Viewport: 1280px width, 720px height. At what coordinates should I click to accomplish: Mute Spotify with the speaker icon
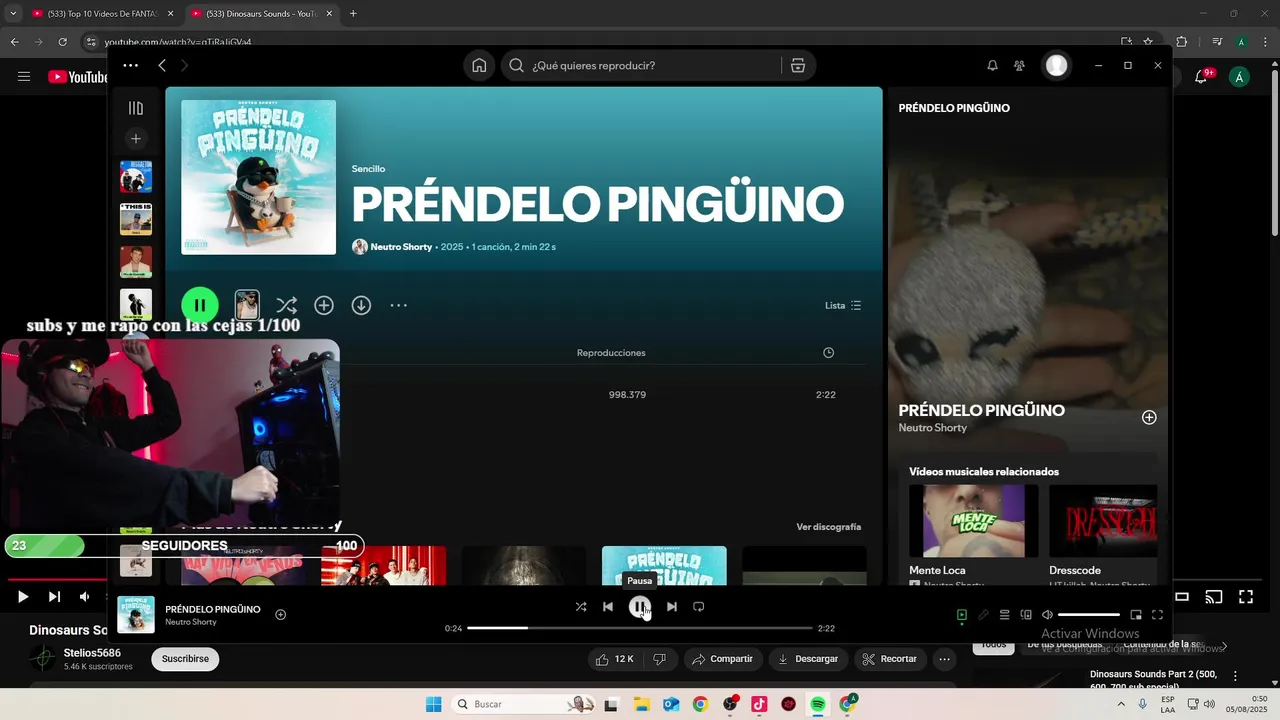tap(1047, 615)
